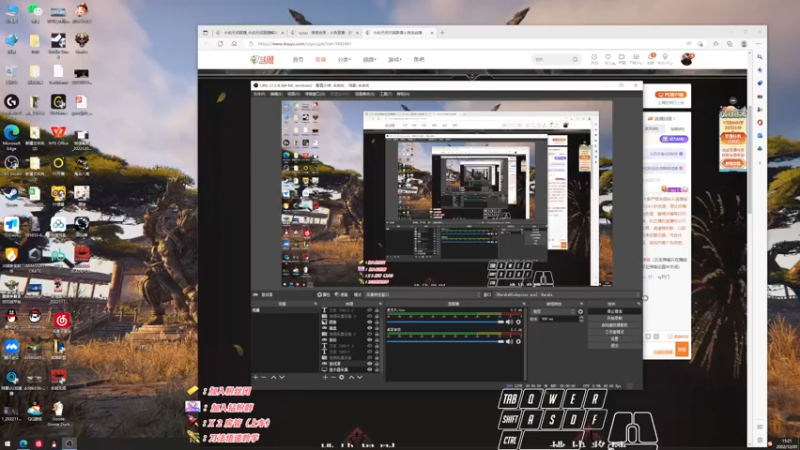Click 停止推流 button in OBS controls
This screenshot has height=450, width=800.
[x=614, y=311]
